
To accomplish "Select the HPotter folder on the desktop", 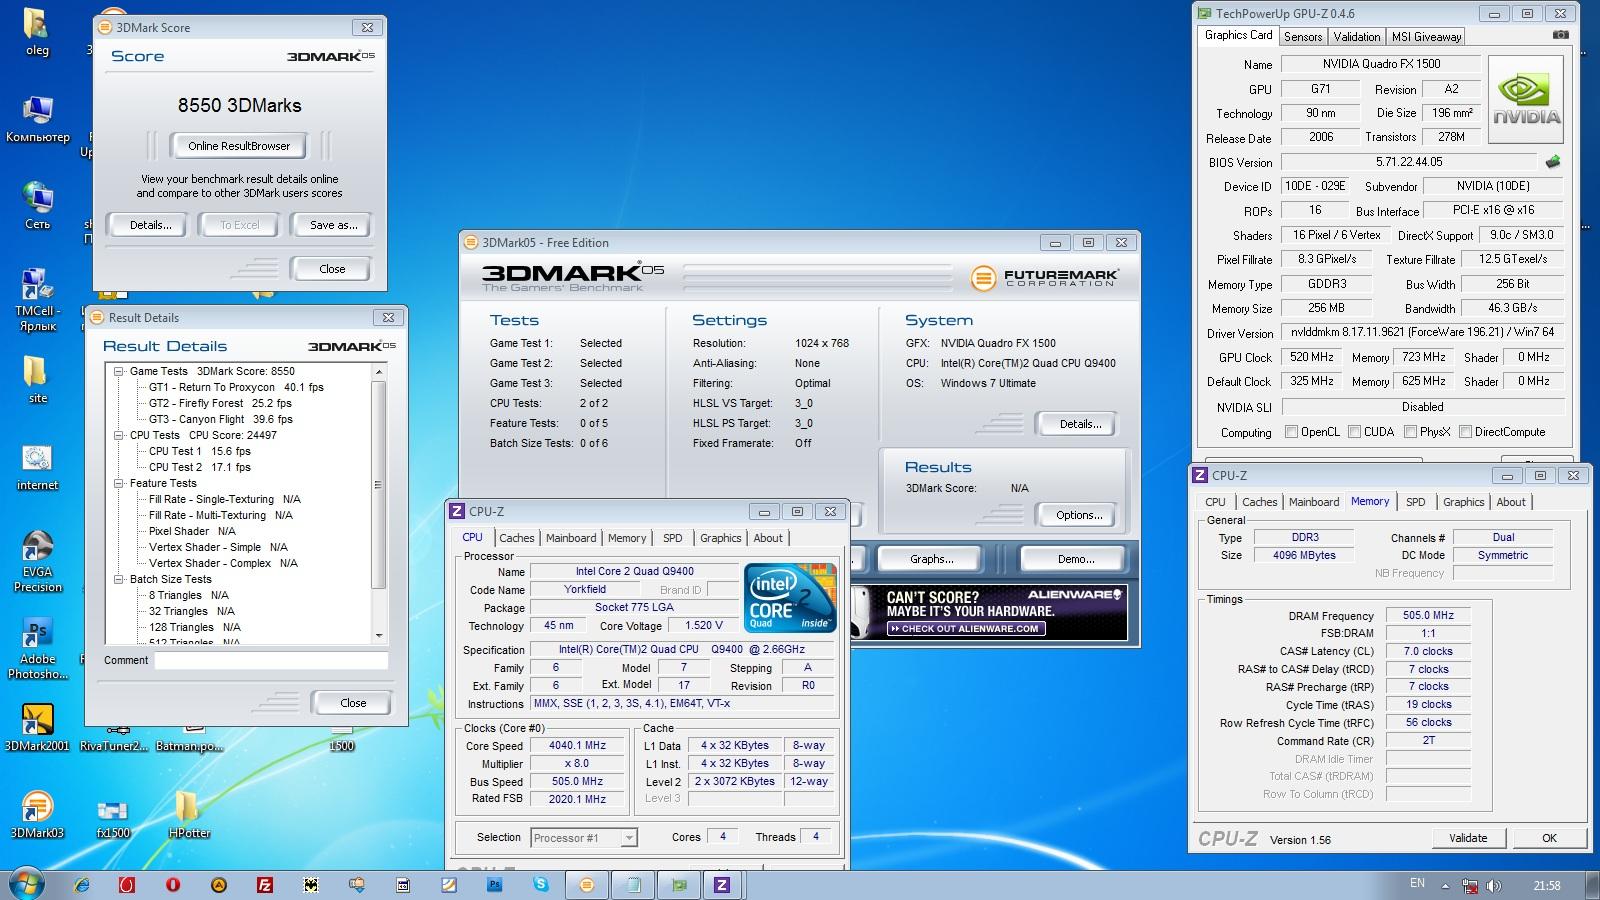I will [188, 815].
